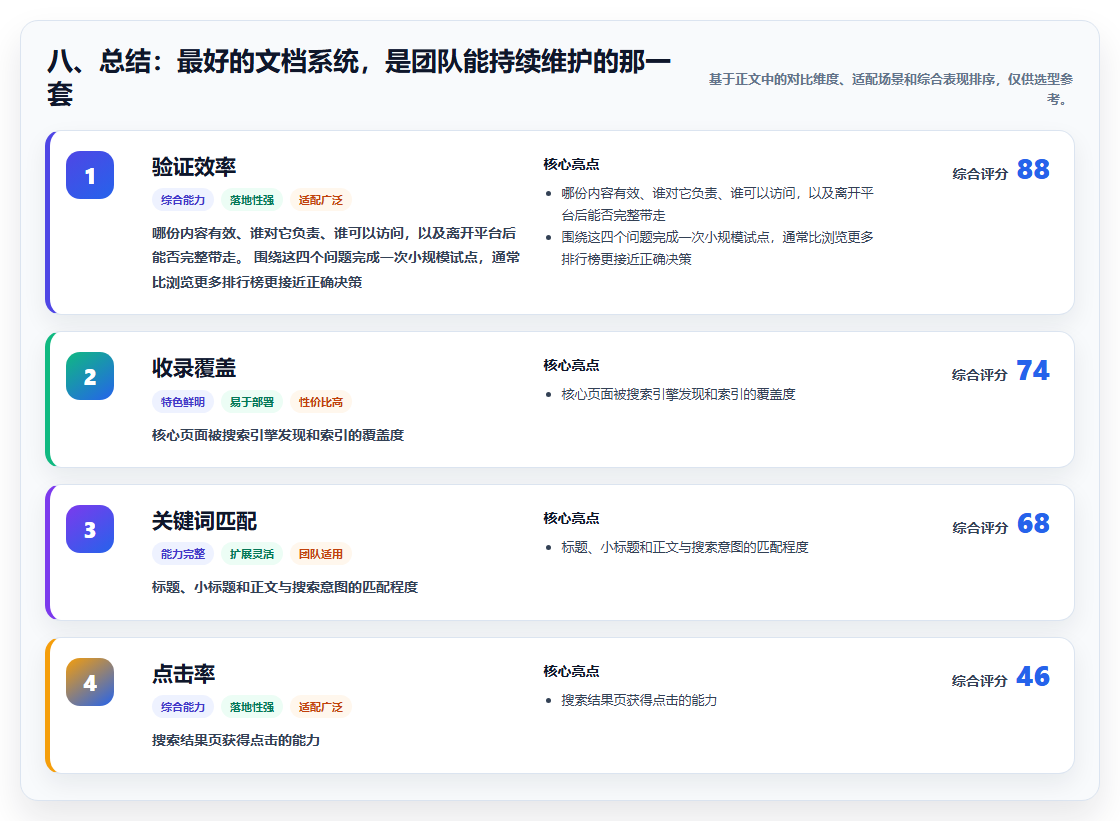Click description 核心页面被搜索引擎发现和索引的覆盖度 under tags
The width and height of the screenshot is (1120, 821).
(x=278, y=435)
